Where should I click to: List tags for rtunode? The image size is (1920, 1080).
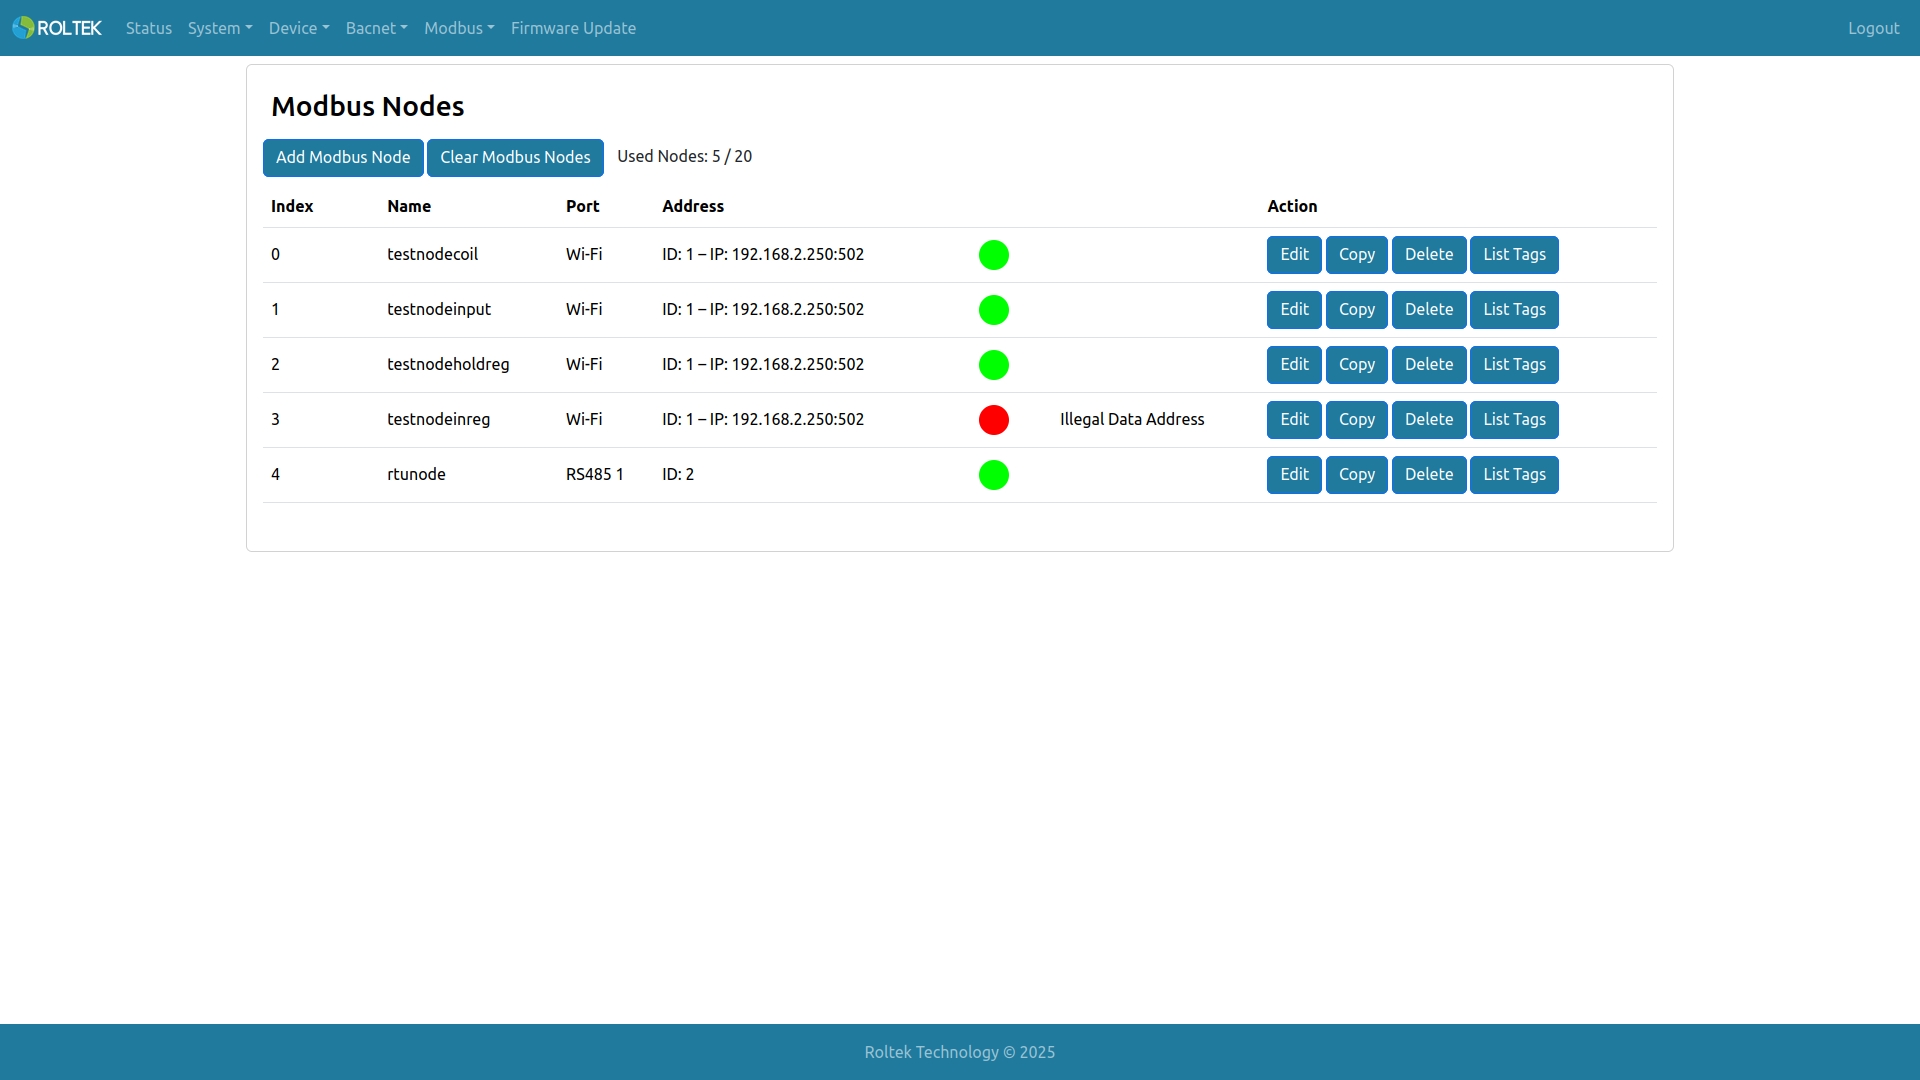click(x=1514, y=475)
